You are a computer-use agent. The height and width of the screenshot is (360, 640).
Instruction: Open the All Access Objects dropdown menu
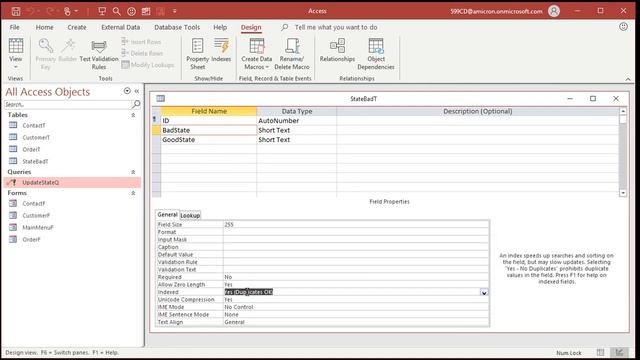(x=127, y=91)
